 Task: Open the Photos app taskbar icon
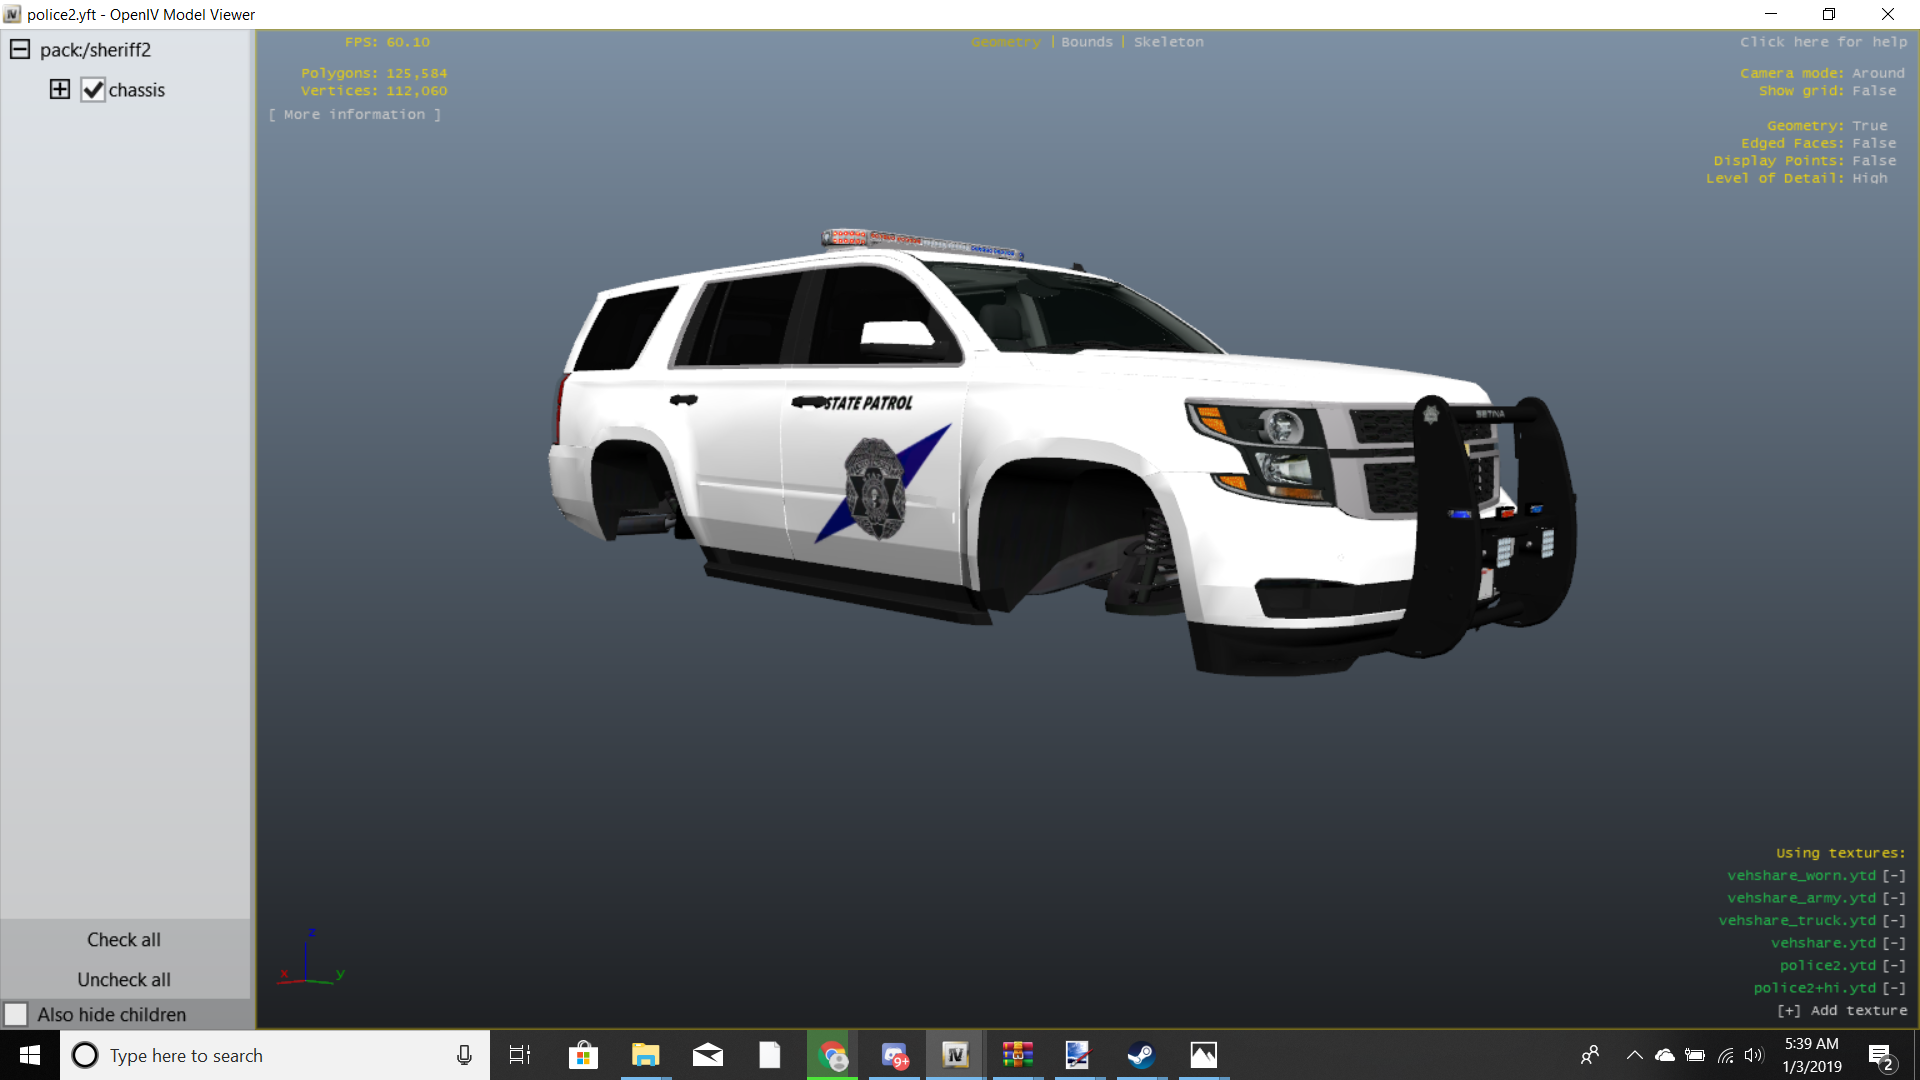tap(1203, 1055)
